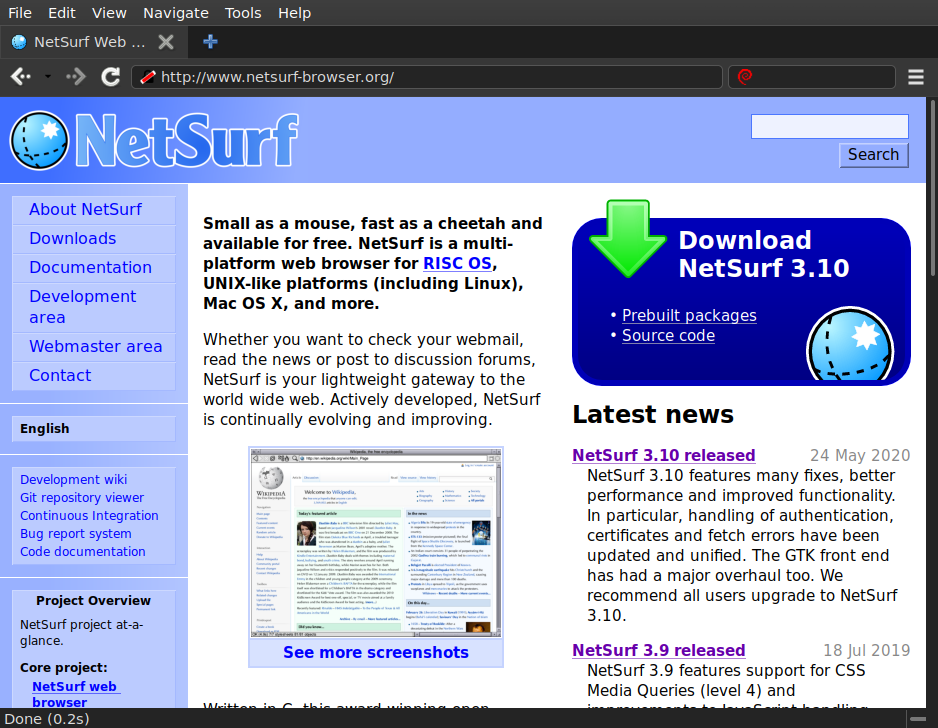The image size is (938, 728).
Task: Click the padlock icon in URL bar
Action: [x=147, y=77]
